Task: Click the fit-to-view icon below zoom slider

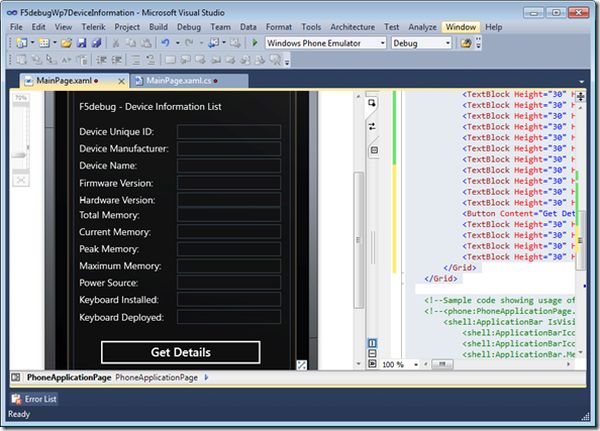Action: click(21, 180)
